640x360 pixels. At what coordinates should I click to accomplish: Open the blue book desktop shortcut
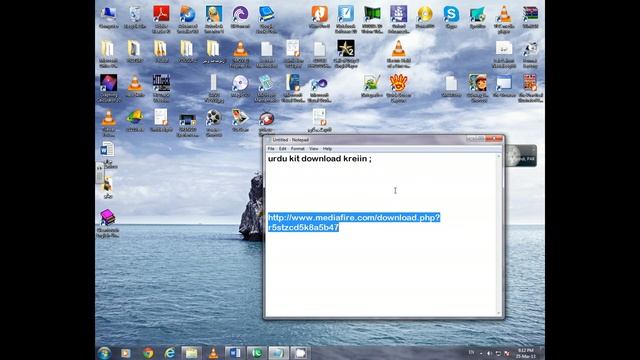click(267, 18)
